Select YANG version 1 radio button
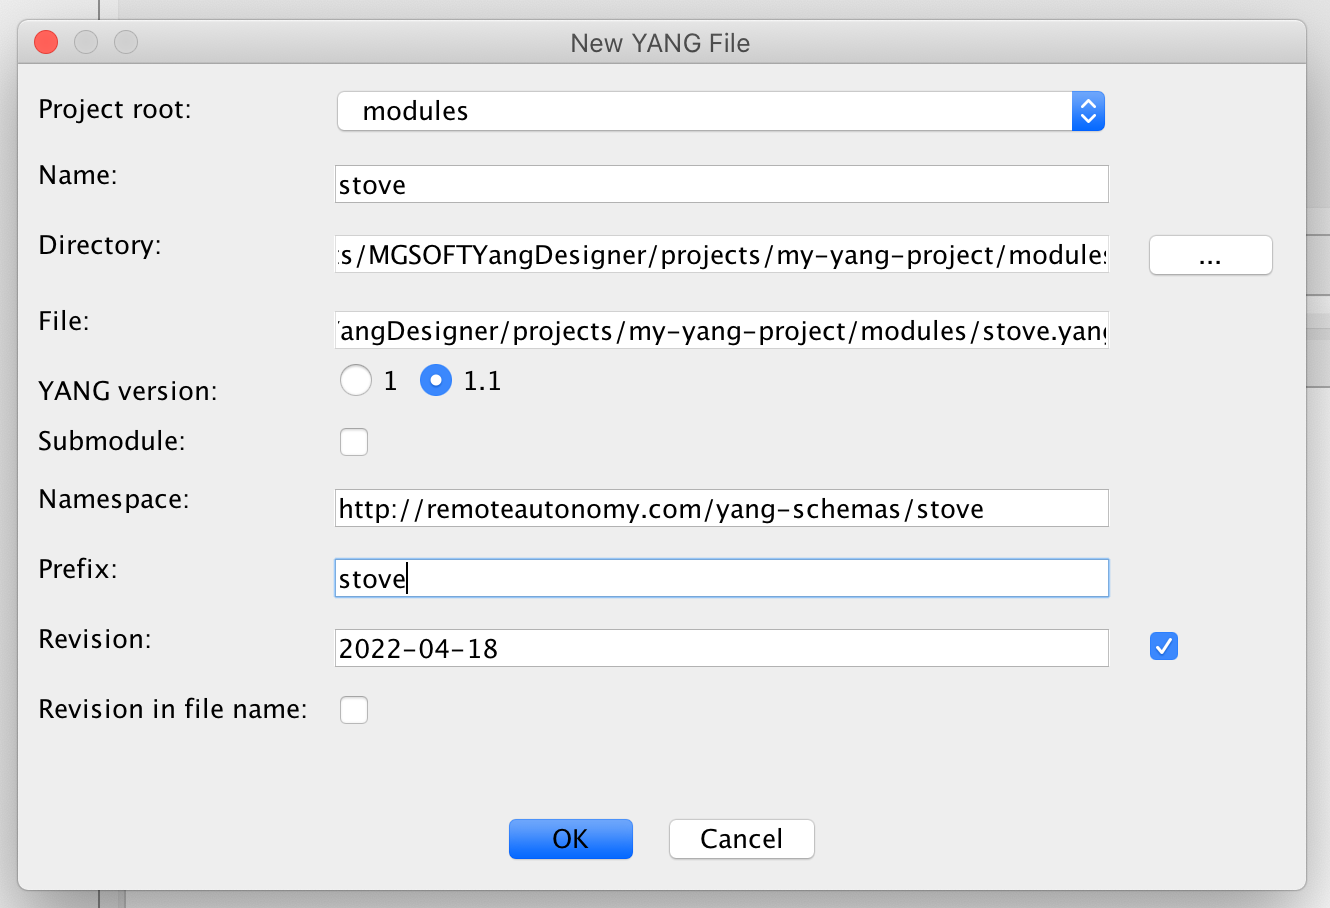Screen dimensions: 1330x908 point(356,381)
